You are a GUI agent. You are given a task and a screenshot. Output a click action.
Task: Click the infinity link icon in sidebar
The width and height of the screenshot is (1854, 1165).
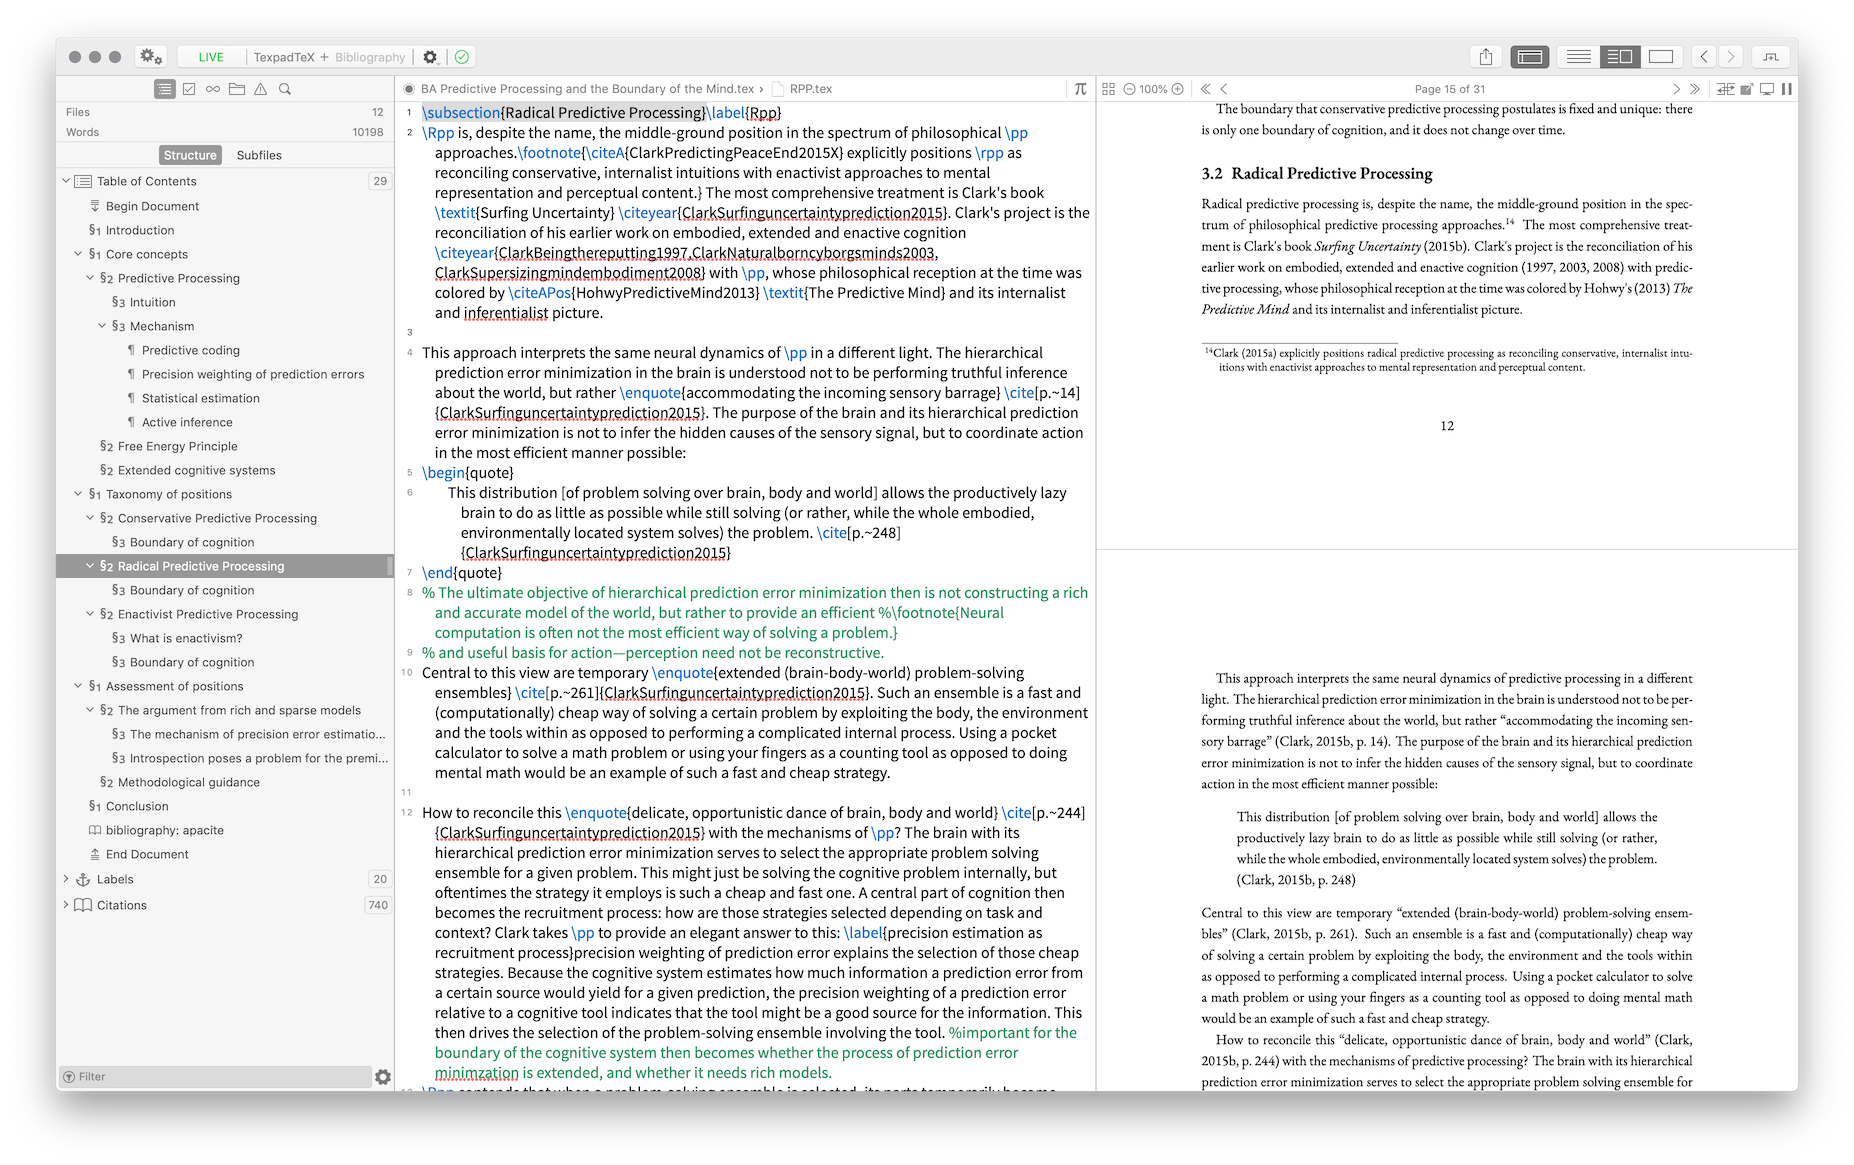212,88
